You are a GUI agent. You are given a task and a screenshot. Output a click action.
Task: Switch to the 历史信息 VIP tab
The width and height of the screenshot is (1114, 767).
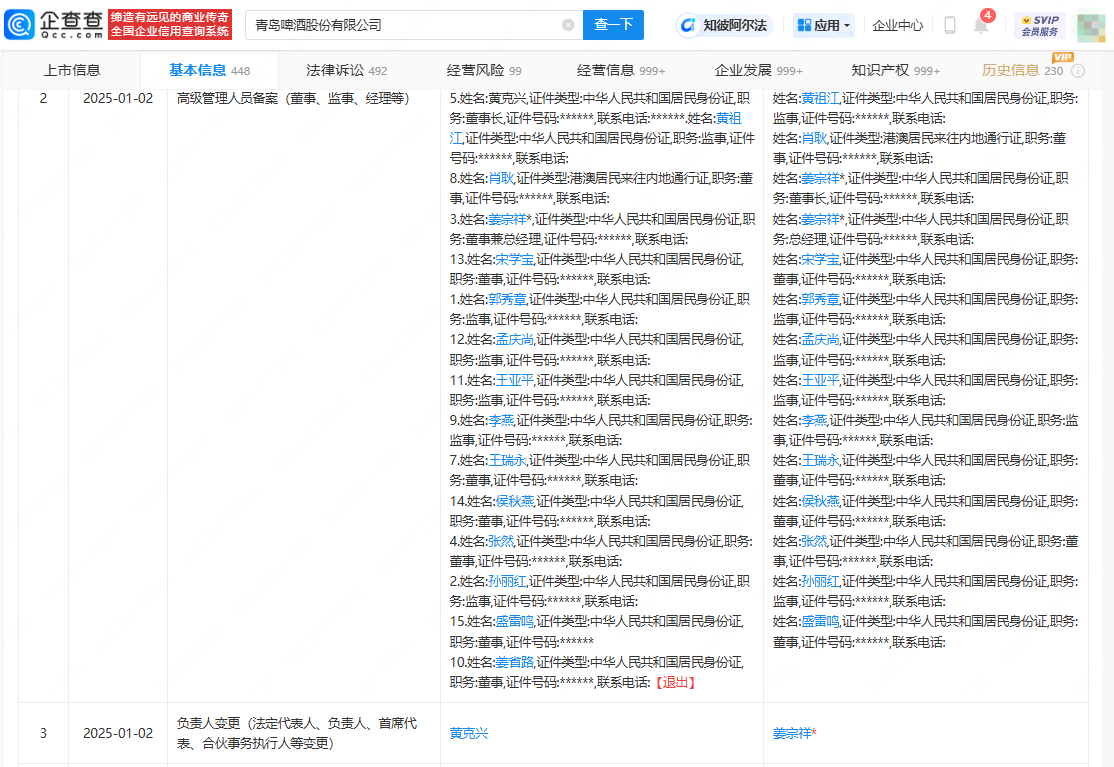tap(1022, 70)
